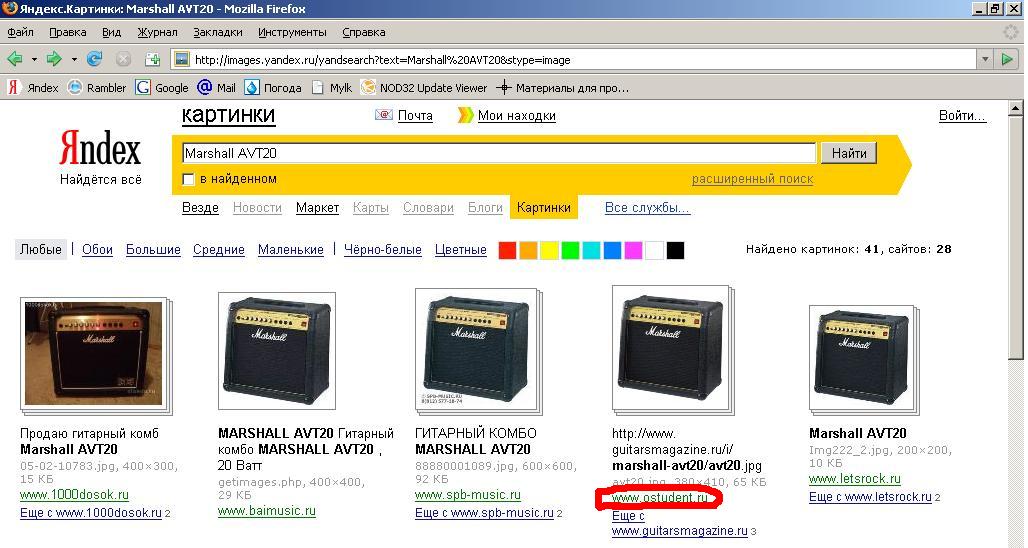Select the orange color filter swatch
This screenshot has width=1028, height=548.
[528, 250]
